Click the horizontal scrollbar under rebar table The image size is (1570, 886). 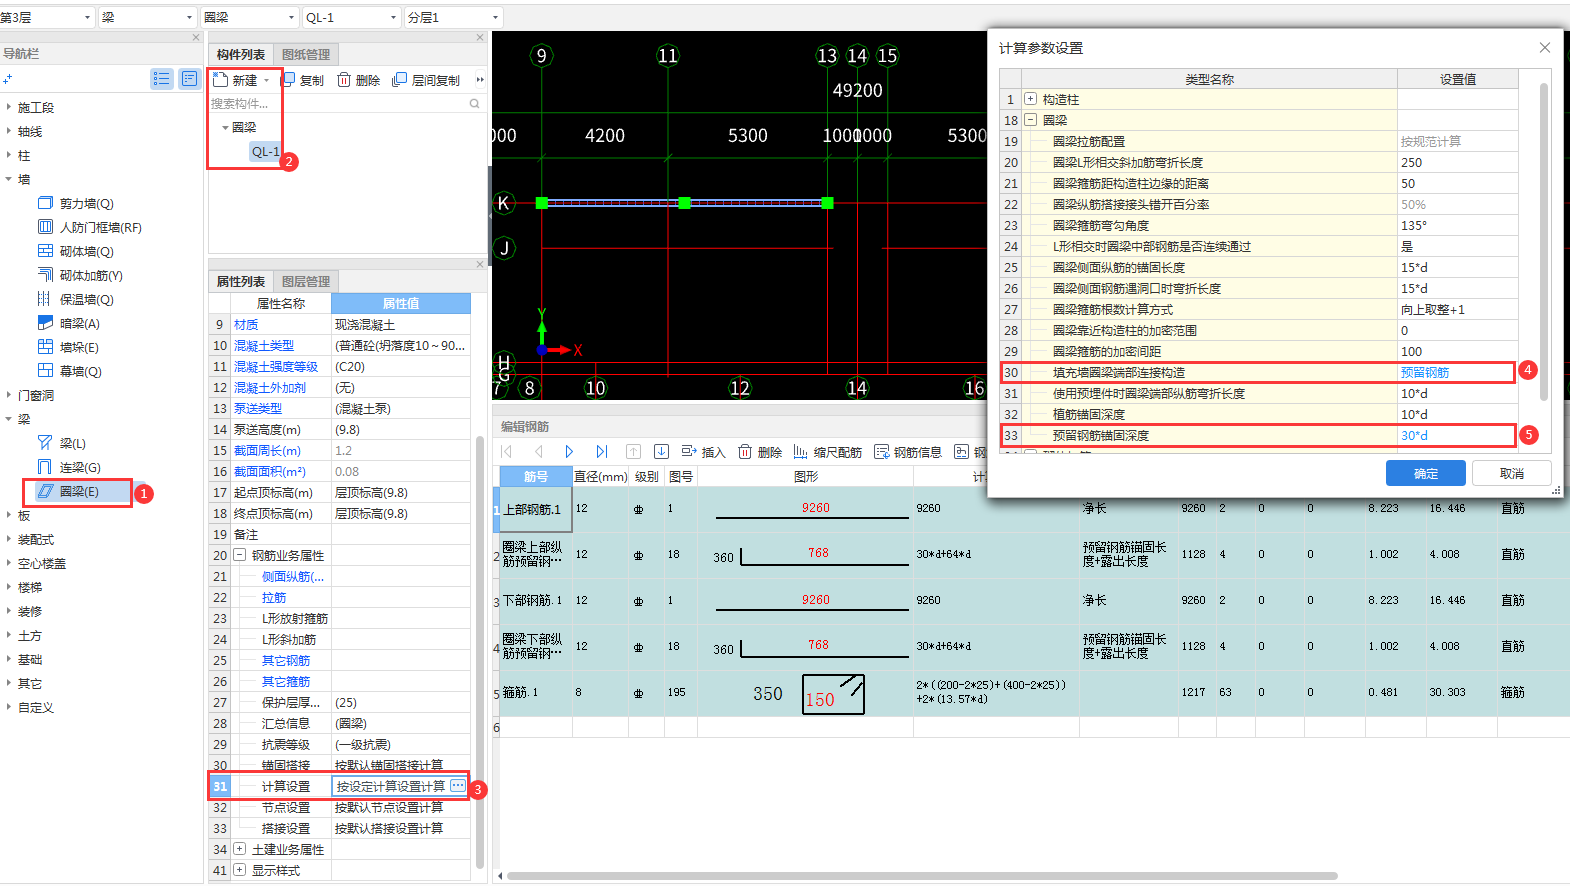[920, 876]
